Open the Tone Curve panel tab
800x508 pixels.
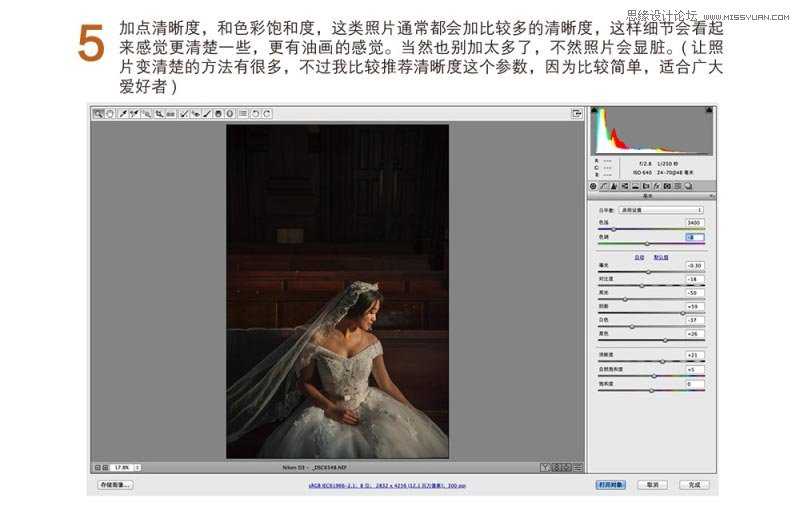point(603,186)
